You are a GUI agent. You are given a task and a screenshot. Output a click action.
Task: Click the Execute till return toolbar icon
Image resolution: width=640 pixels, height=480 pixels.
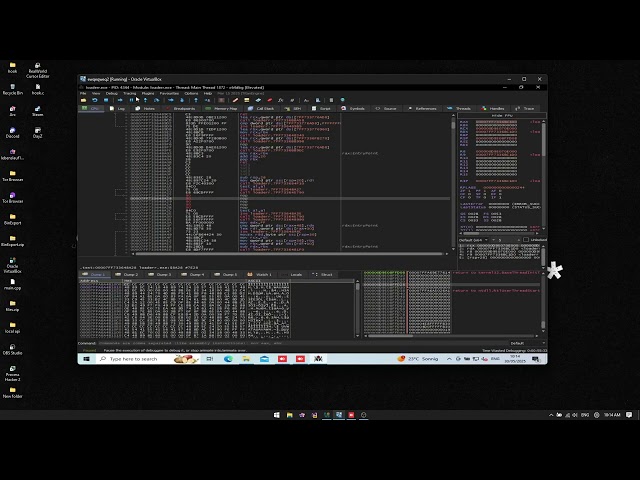click(196, 100)
